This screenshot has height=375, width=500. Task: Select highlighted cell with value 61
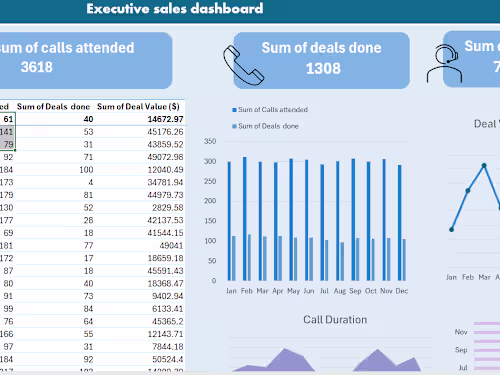(8, 119)
